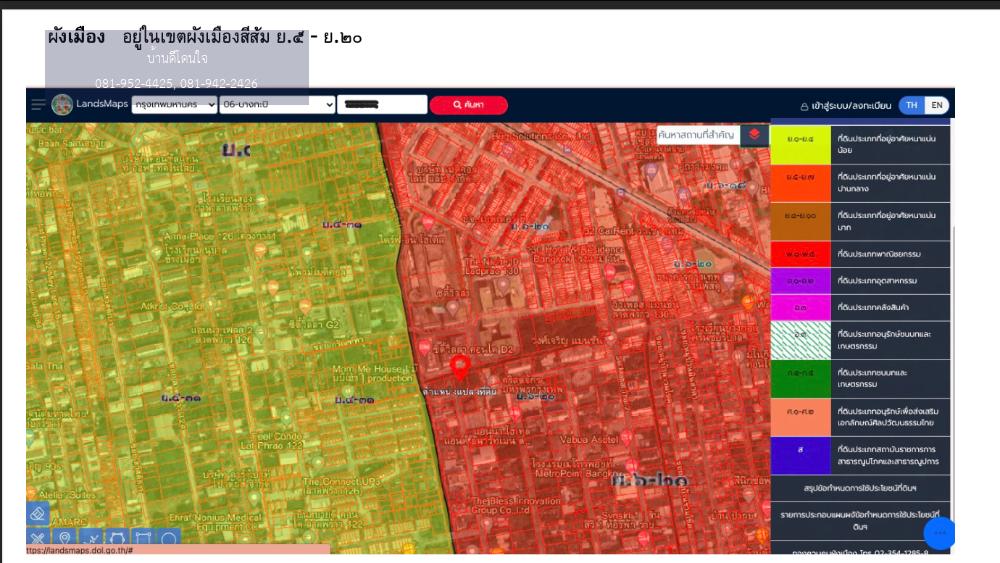Screen dimensions: 1000x563
Task: Open the map layers stack icon
Action: coord(754,134)
